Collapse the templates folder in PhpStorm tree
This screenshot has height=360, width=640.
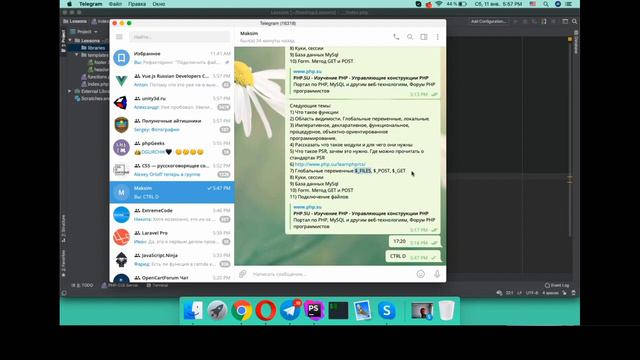point(76,55)
